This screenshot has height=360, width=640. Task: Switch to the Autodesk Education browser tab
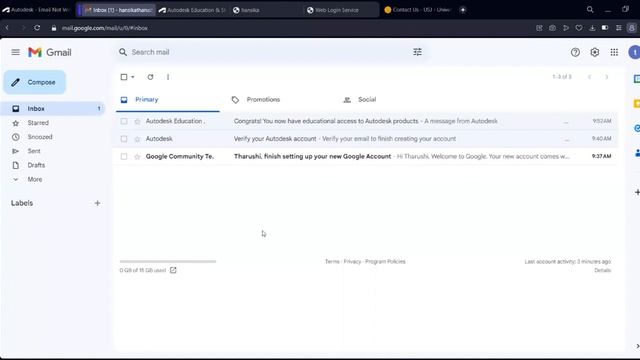pyautogui.click(x=192, y=10)
